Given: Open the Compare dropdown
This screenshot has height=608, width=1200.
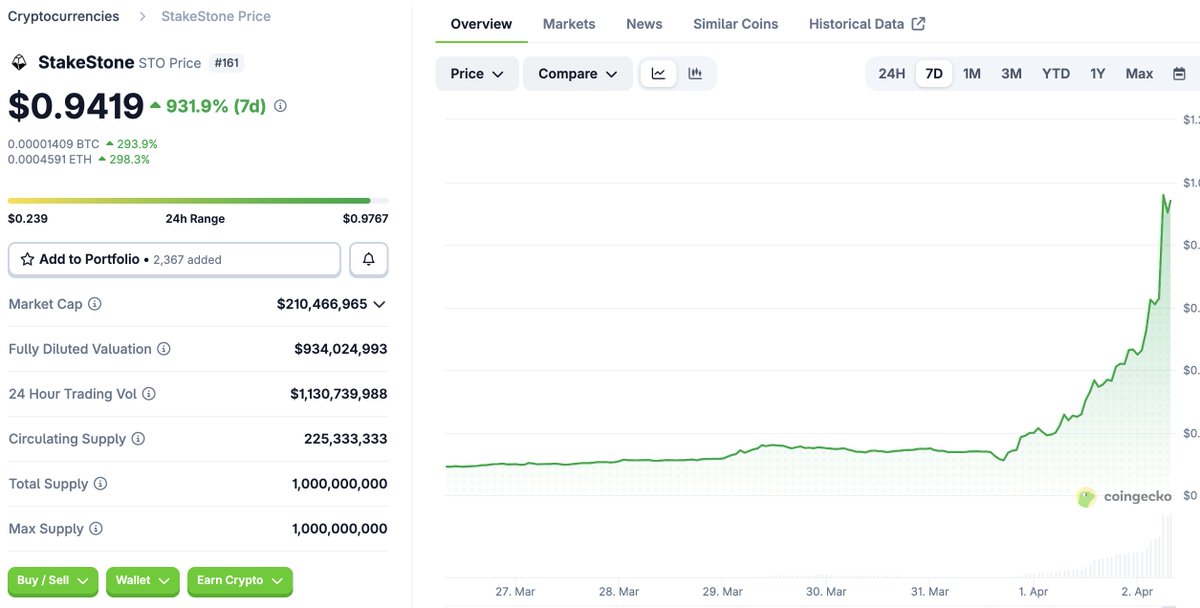Looking at the screenshot, I should pyautogui.click(x=577, y=73).
